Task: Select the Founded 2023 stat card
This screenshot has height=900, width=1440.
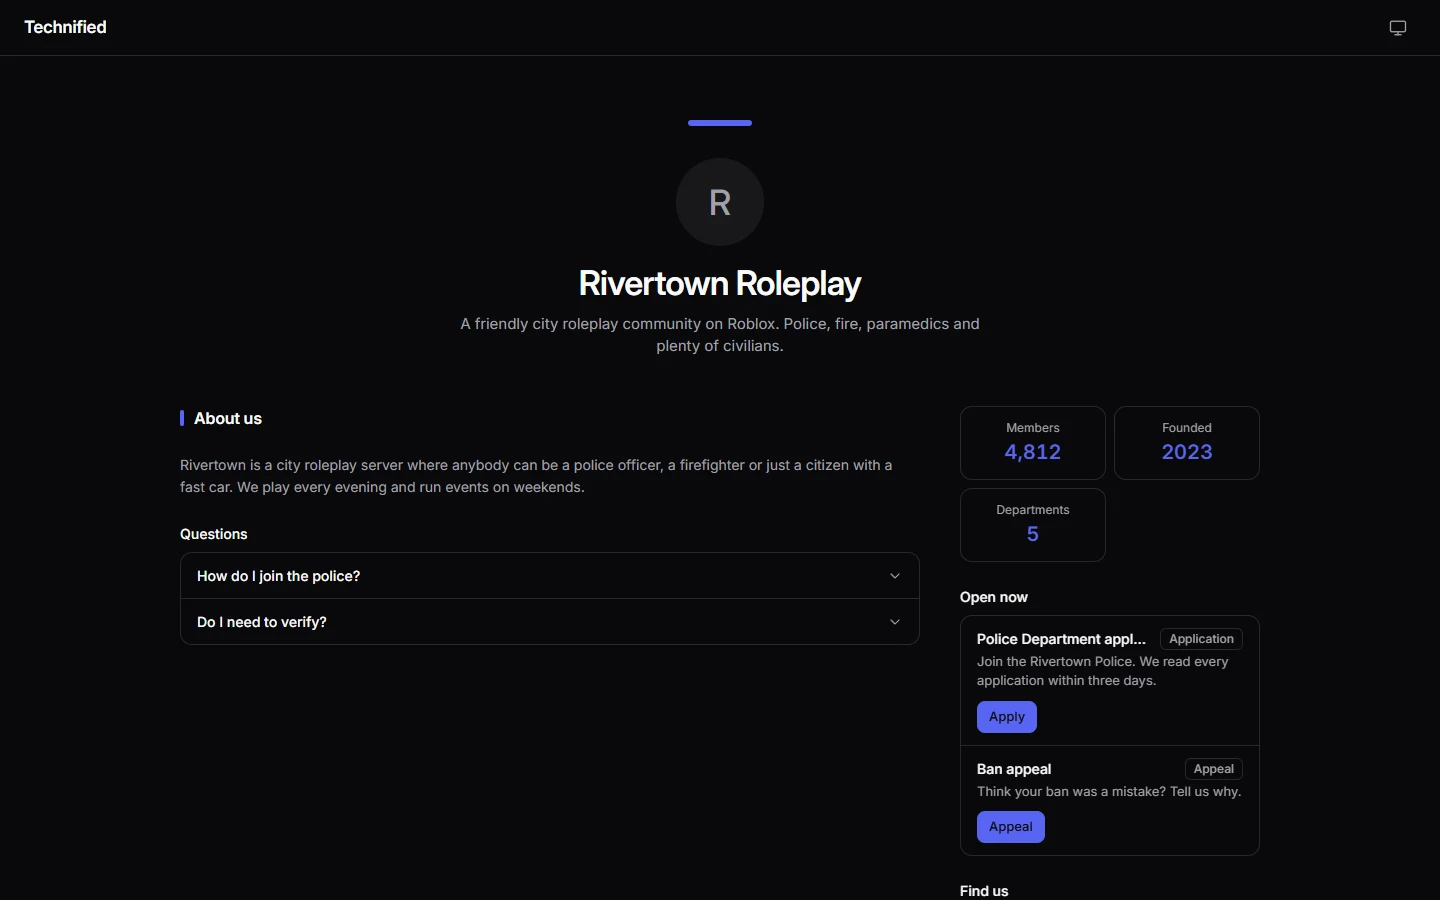Action: tap(1187, 443)
